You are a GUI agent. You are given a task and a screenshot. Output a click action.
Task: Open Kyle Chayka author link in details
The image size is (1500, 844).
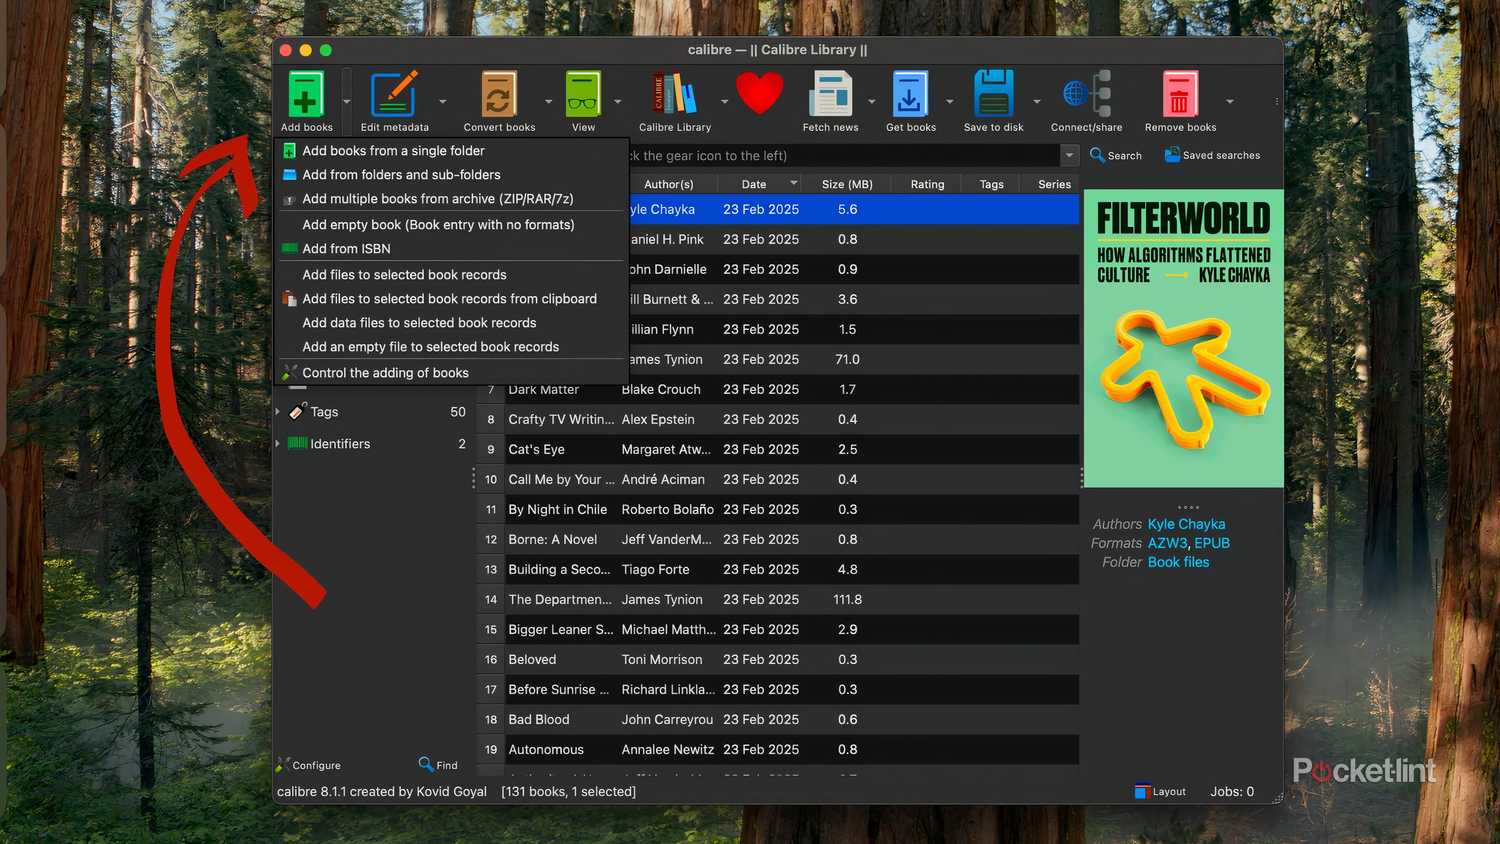point(1186,524)
